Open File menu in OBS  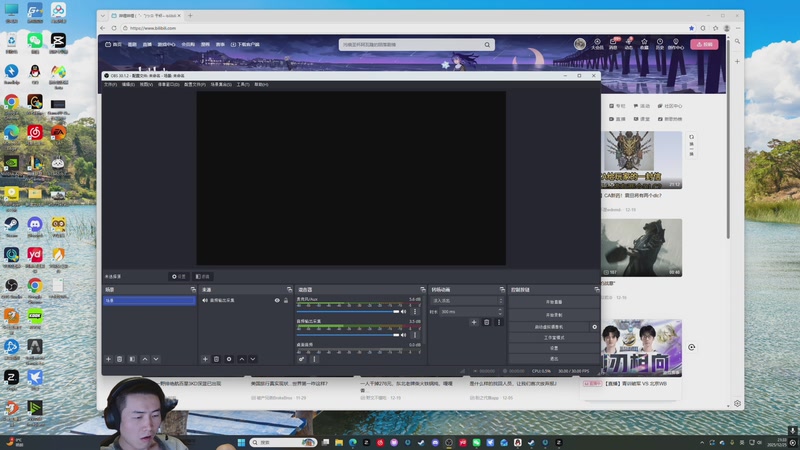click(110, 85)
